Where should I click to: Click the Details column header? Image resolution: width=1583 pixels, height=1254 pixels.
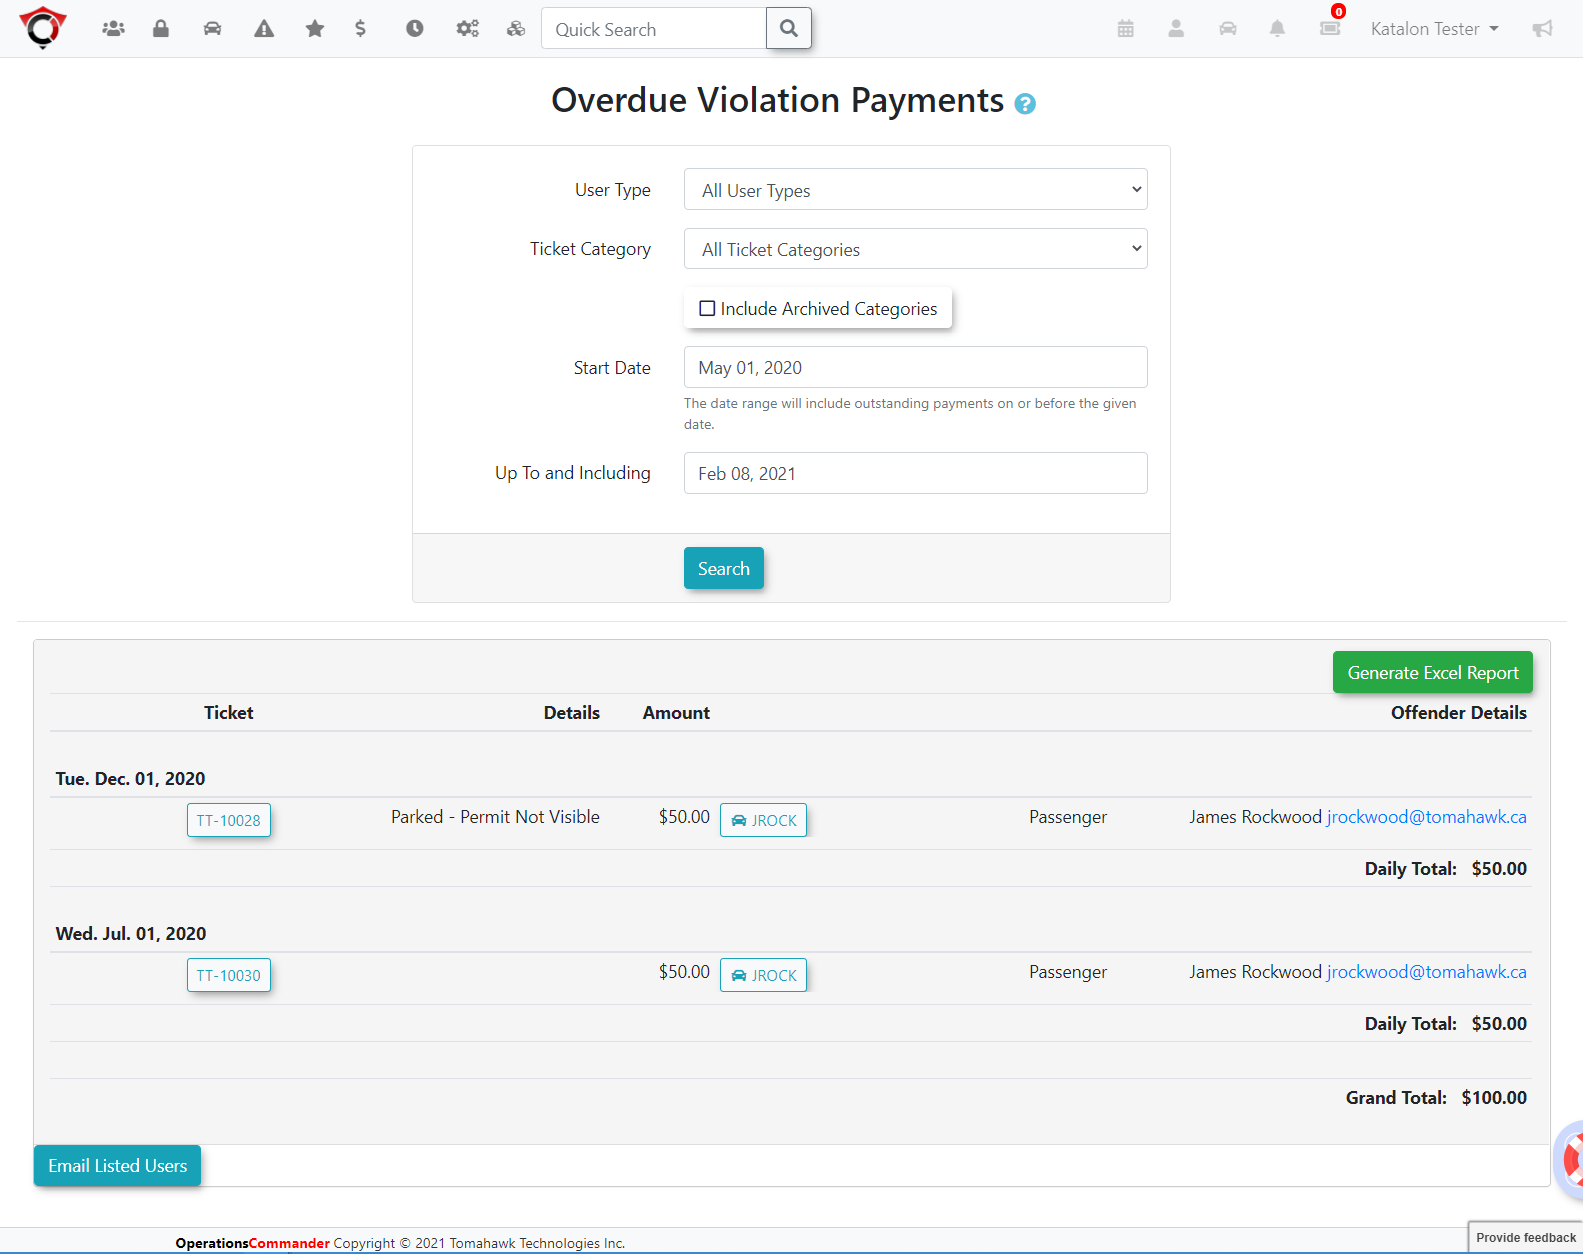572,713
